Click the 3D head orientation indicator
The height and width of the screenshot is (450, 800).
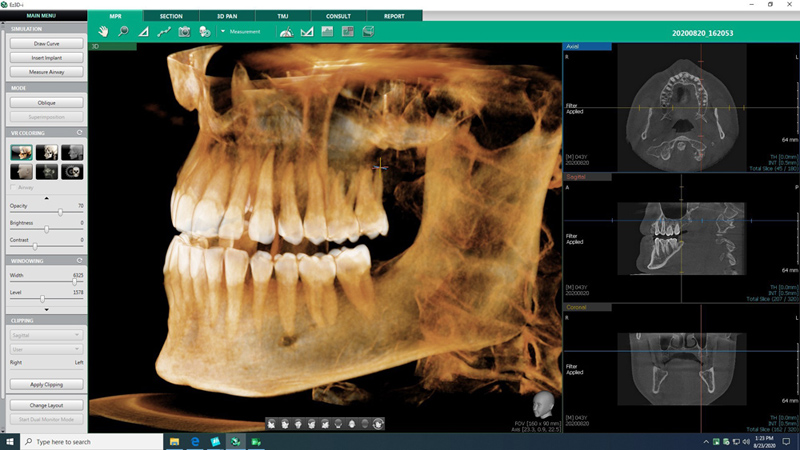543,406
